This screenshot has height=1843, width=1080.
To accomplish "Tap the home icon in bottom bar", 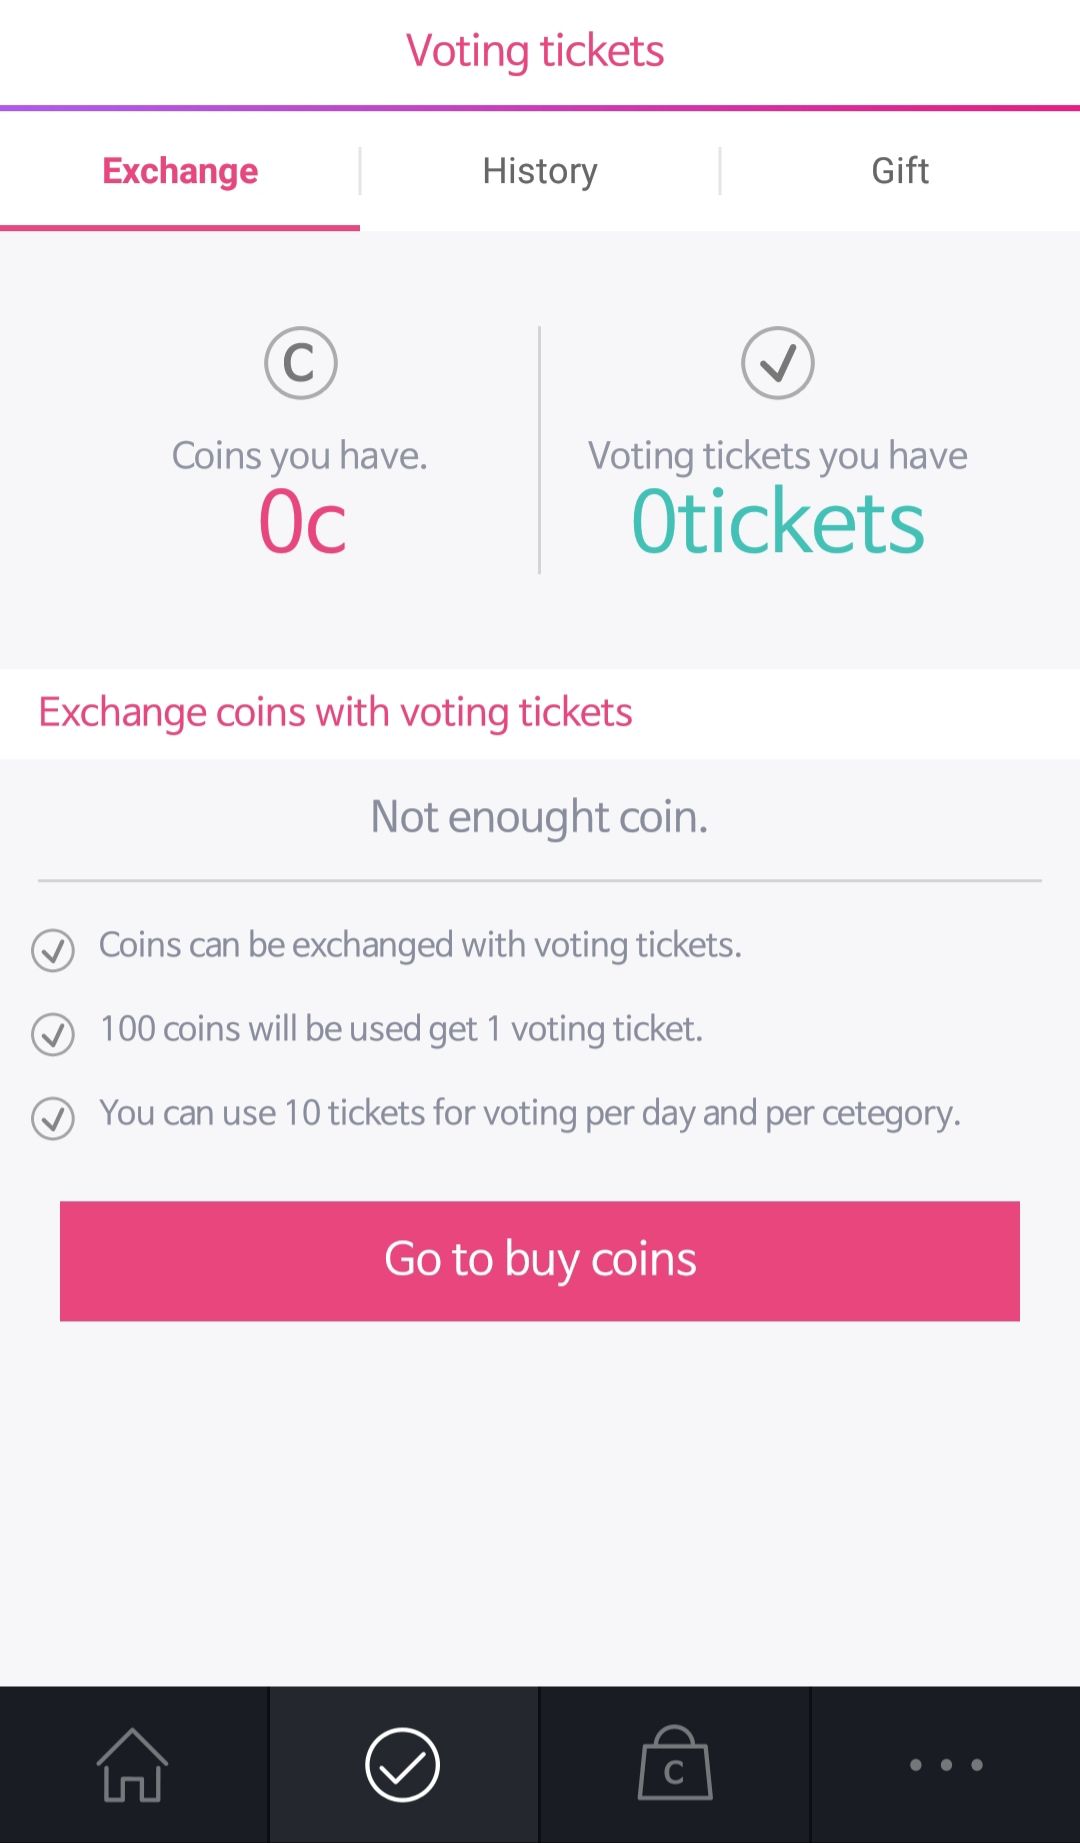I will tap(132, 1765).
